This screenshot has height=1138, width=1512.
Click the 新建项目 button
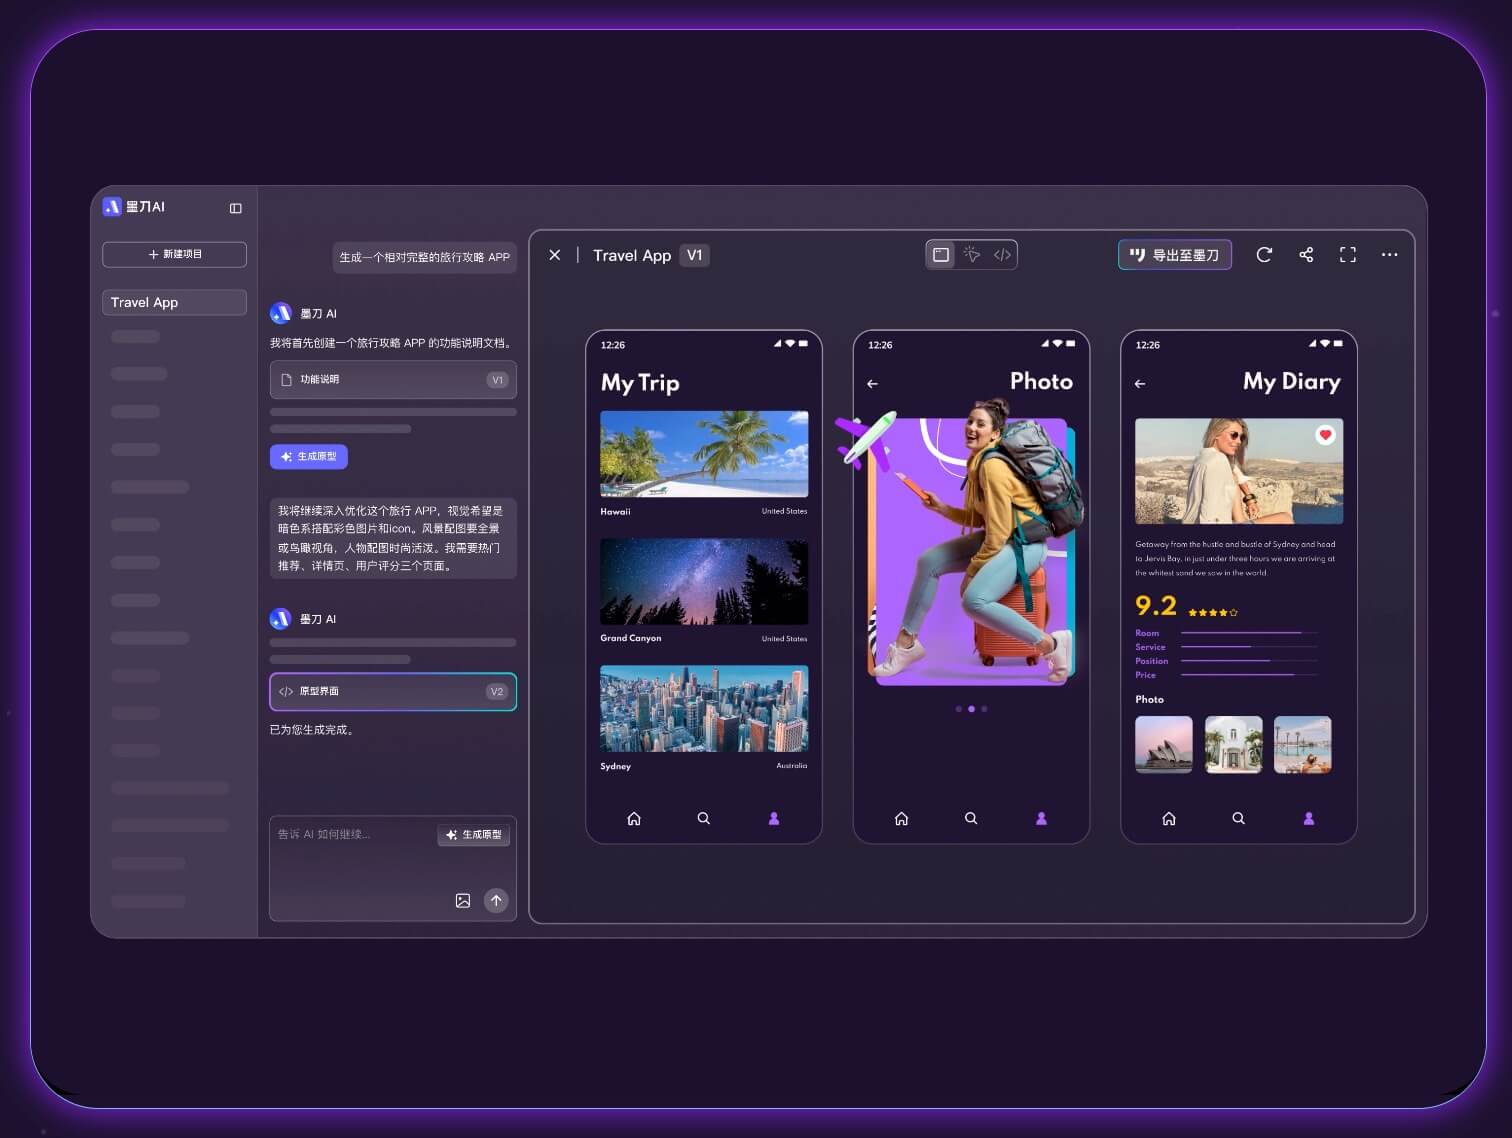click(x=174, y=254)
